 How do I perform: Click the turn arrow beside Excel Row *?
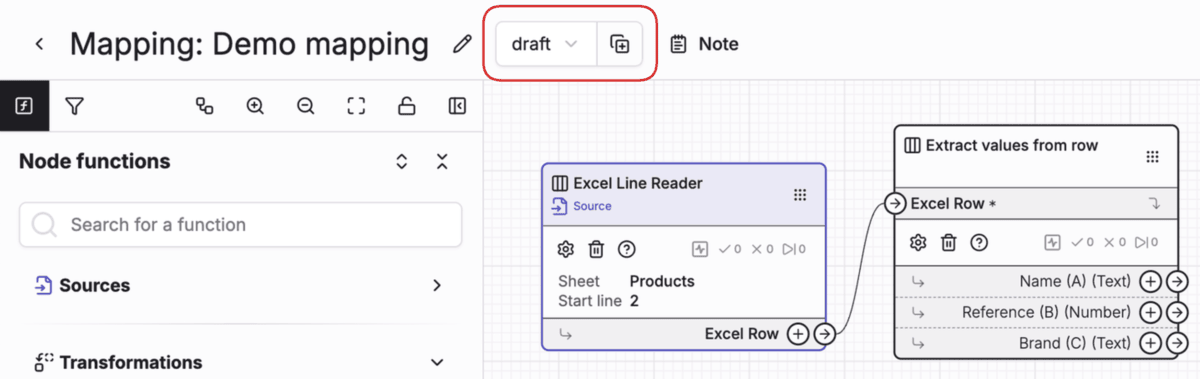tap(1154, 204)
